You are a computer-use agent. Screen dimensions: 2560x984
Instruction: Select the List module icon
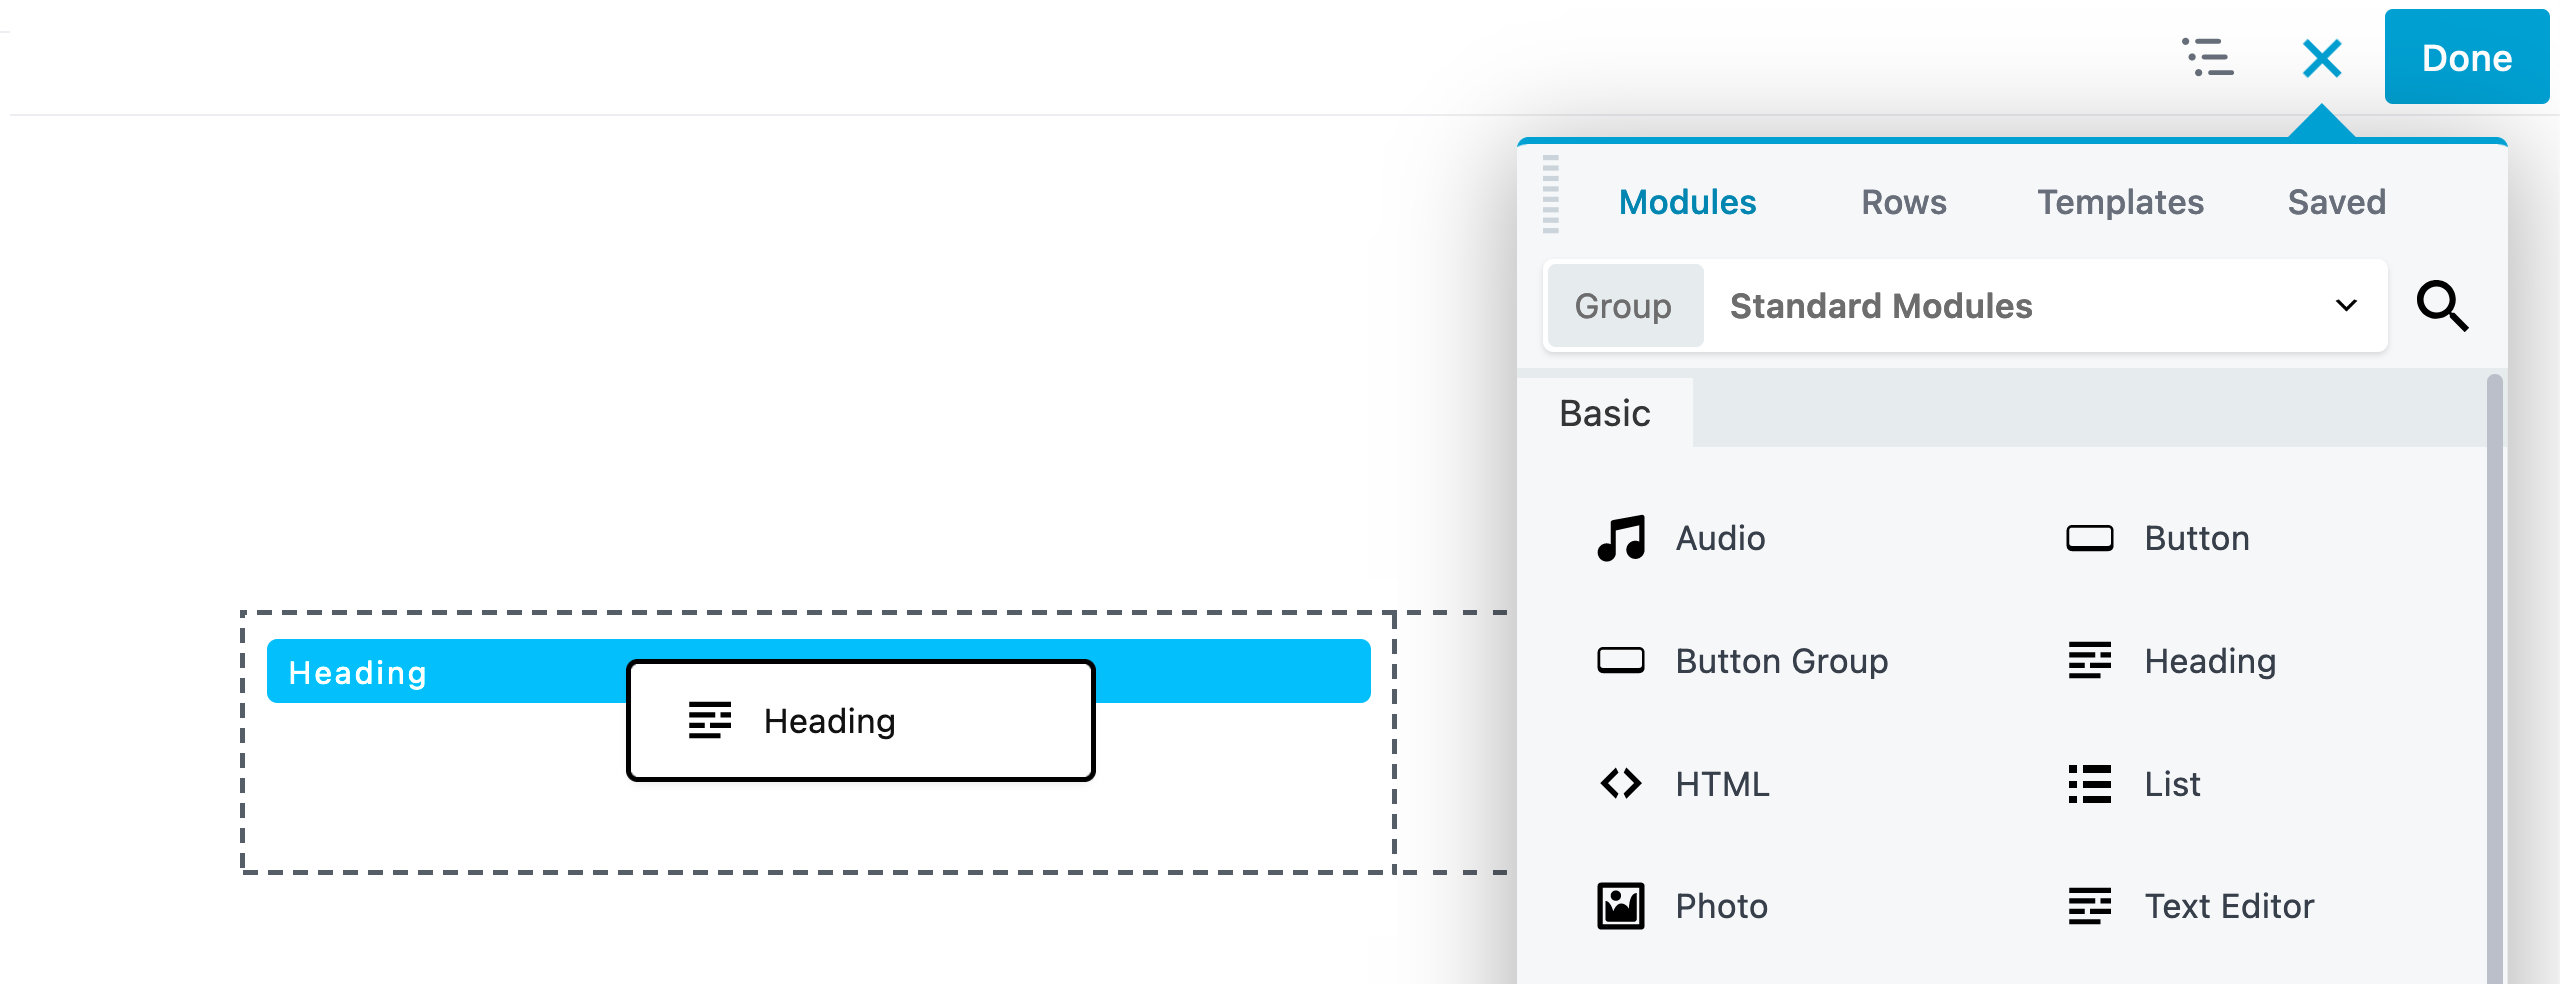point(2090,783)
